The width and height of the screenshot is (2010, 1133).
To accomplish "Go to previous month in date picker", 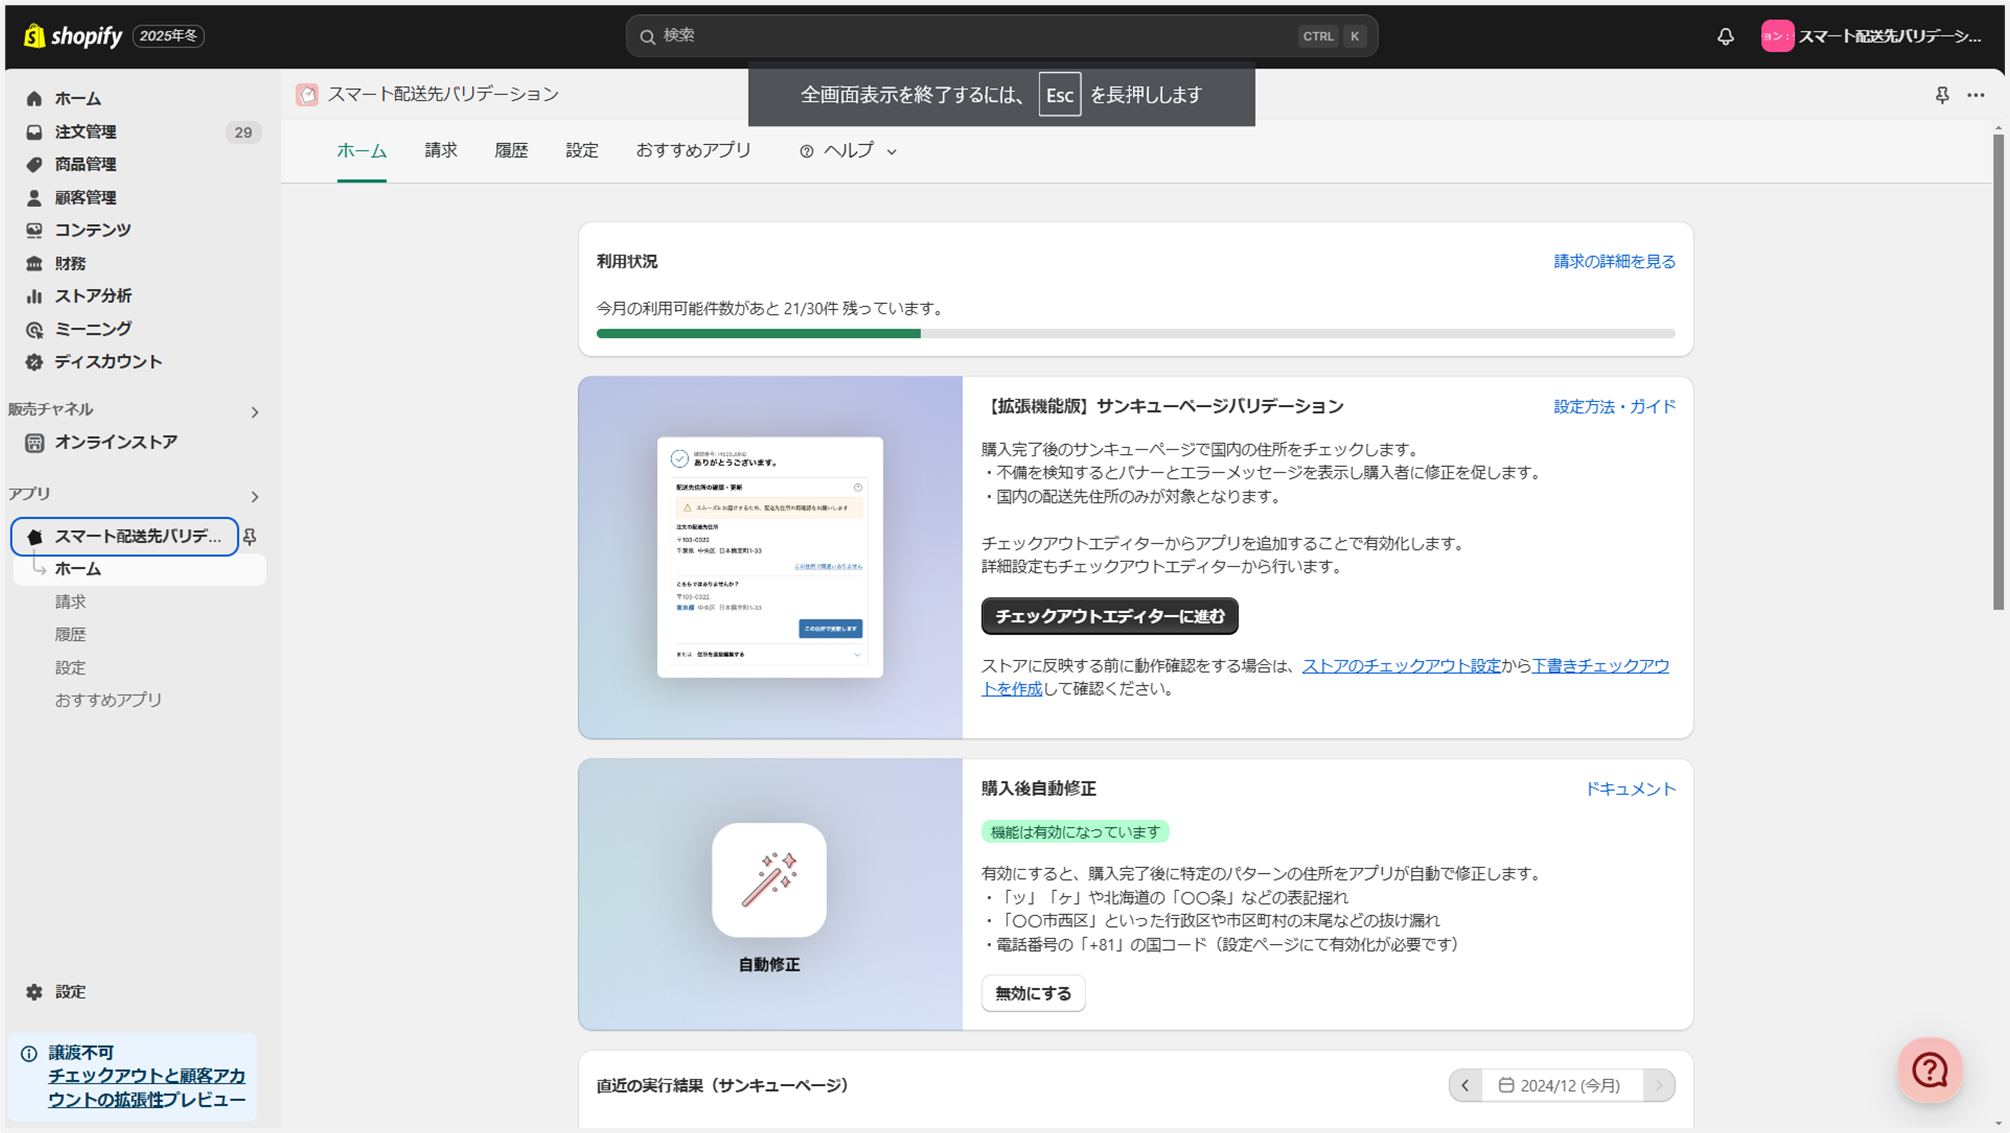I will tap(1465, 1085).
